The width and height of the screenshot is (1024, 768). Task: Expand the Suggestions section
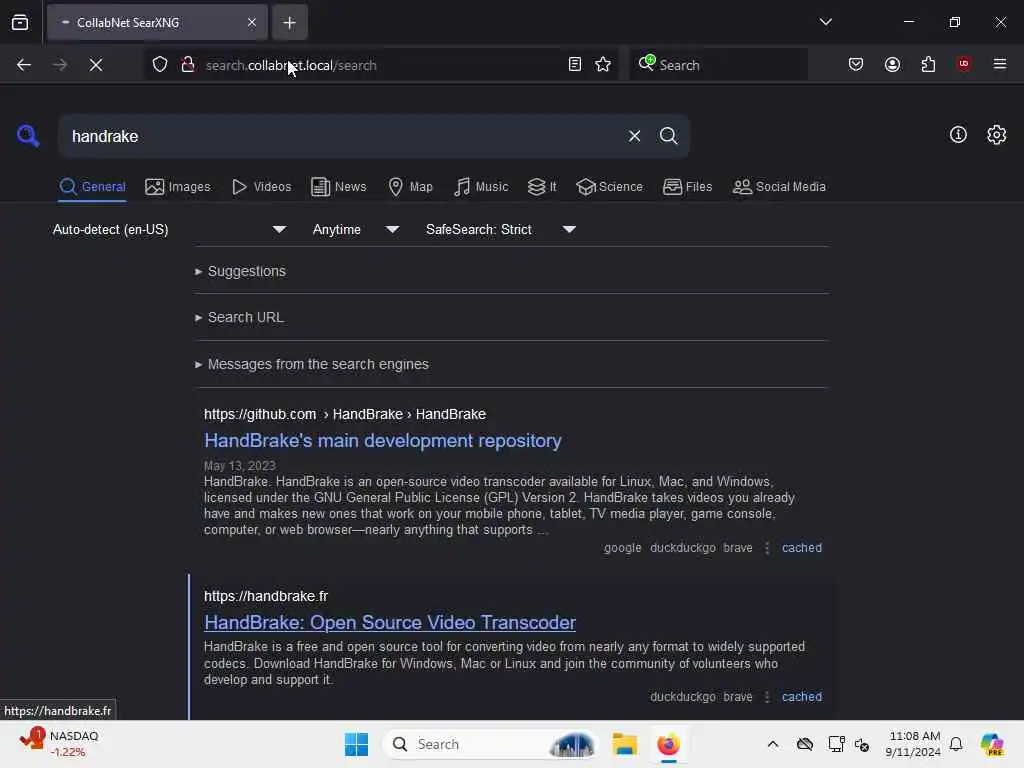240,271
